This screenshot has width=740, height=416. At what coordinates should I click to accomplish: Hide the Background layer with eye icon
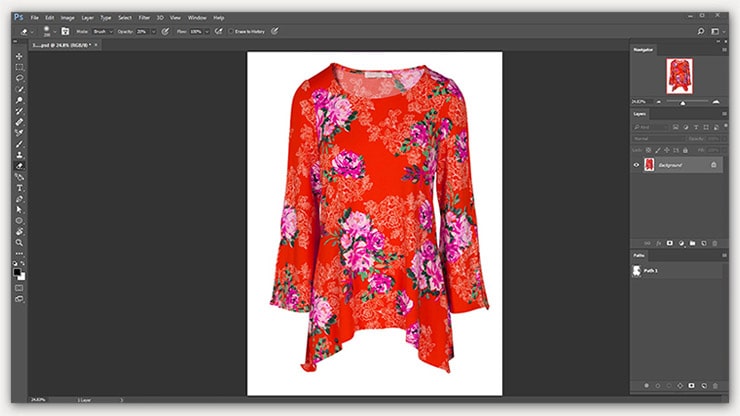point(636,165)
